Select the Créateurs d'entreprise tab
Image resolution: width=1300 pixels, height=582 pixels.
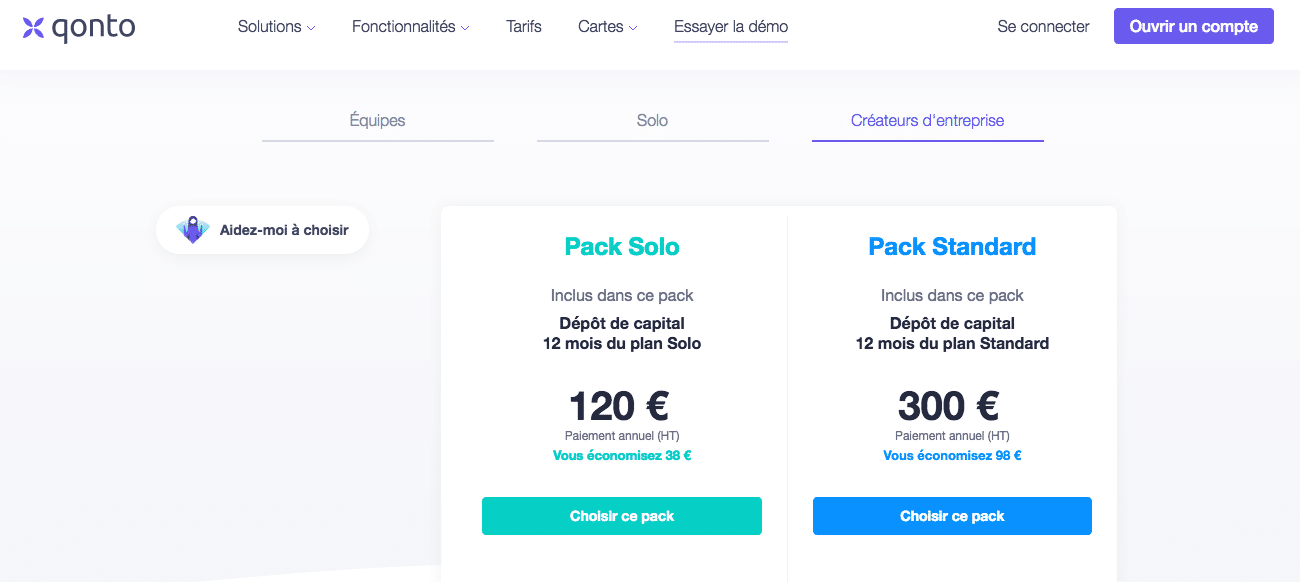point(928,121)
